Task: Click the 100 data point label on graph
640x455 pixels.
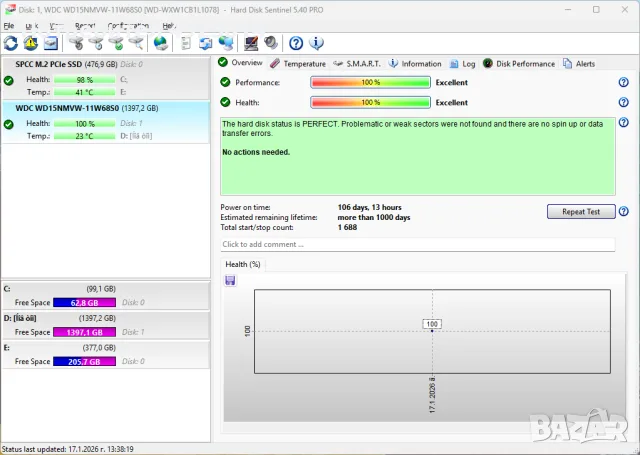Action: pyautogui.click(x=432, y=324)
